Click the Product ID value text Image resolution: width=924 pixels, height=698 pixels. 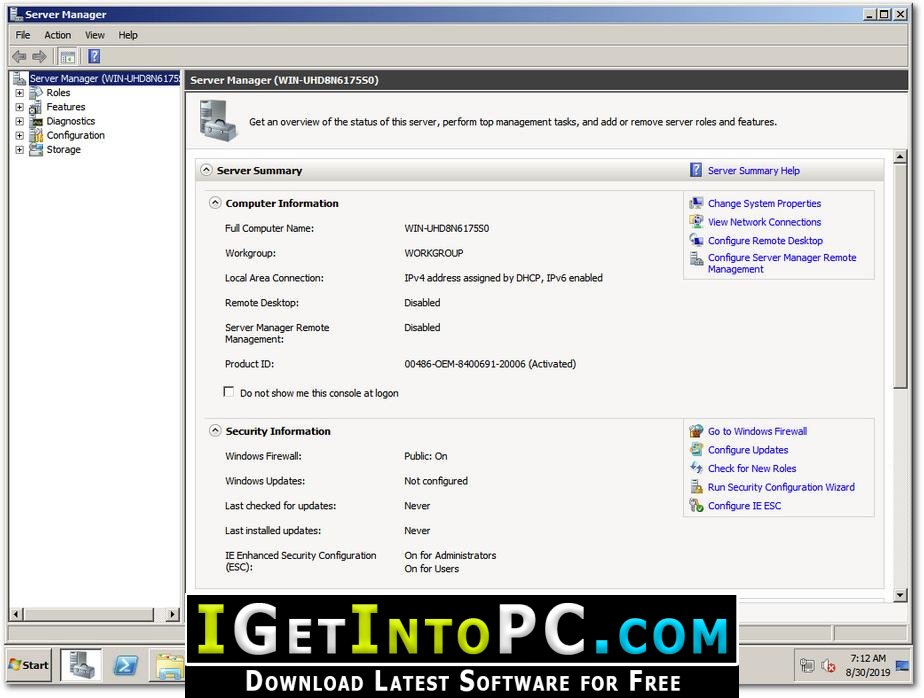[x=490, y=364]
